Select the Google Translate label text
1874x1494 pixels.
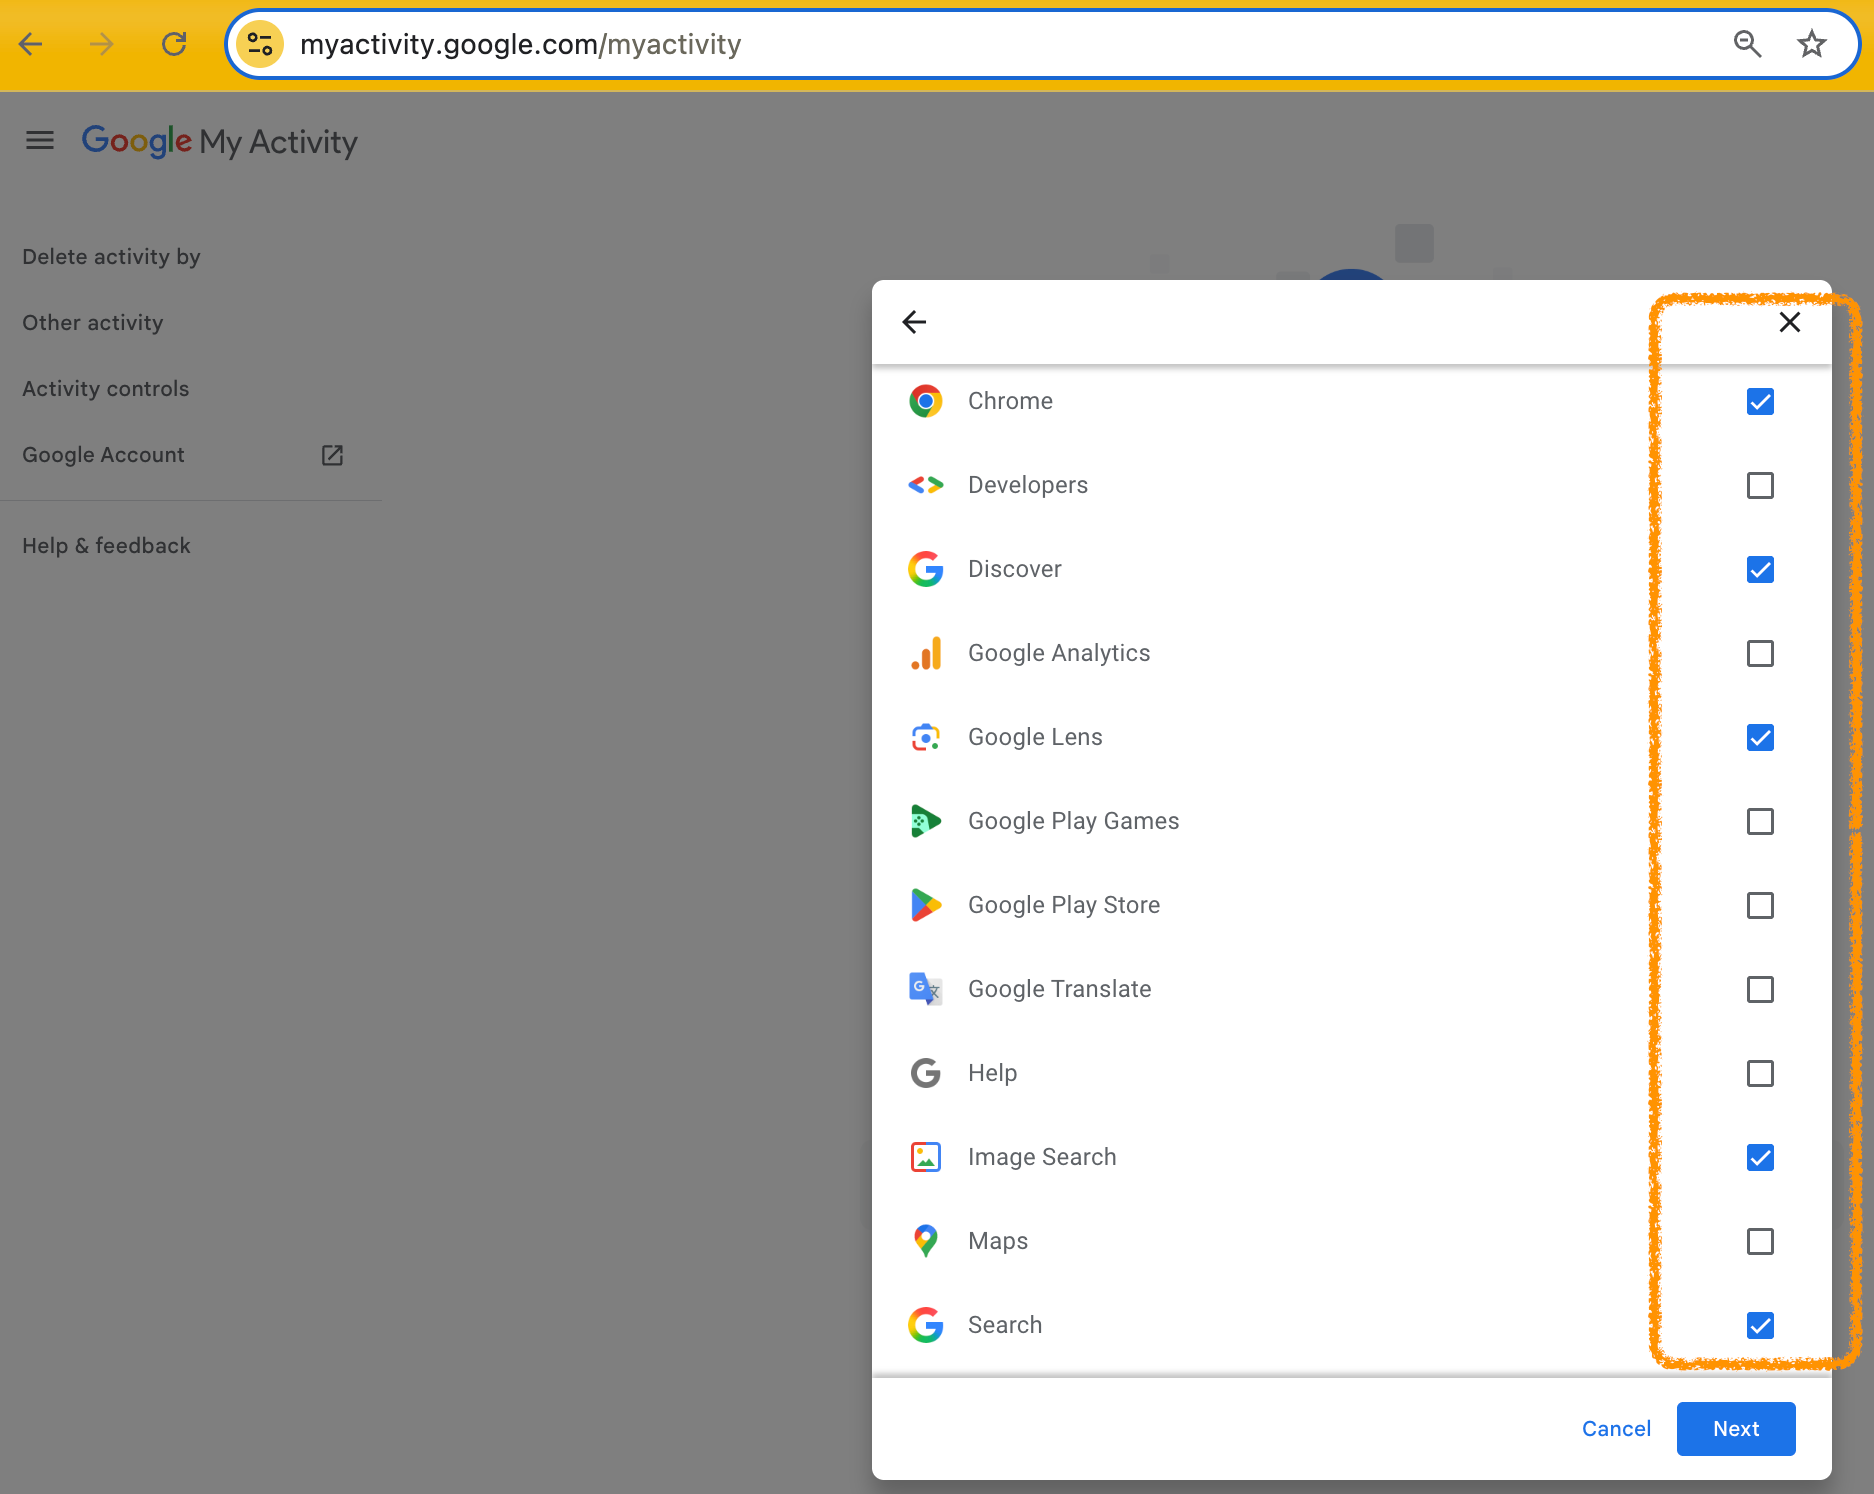[x=1060, y=989]
